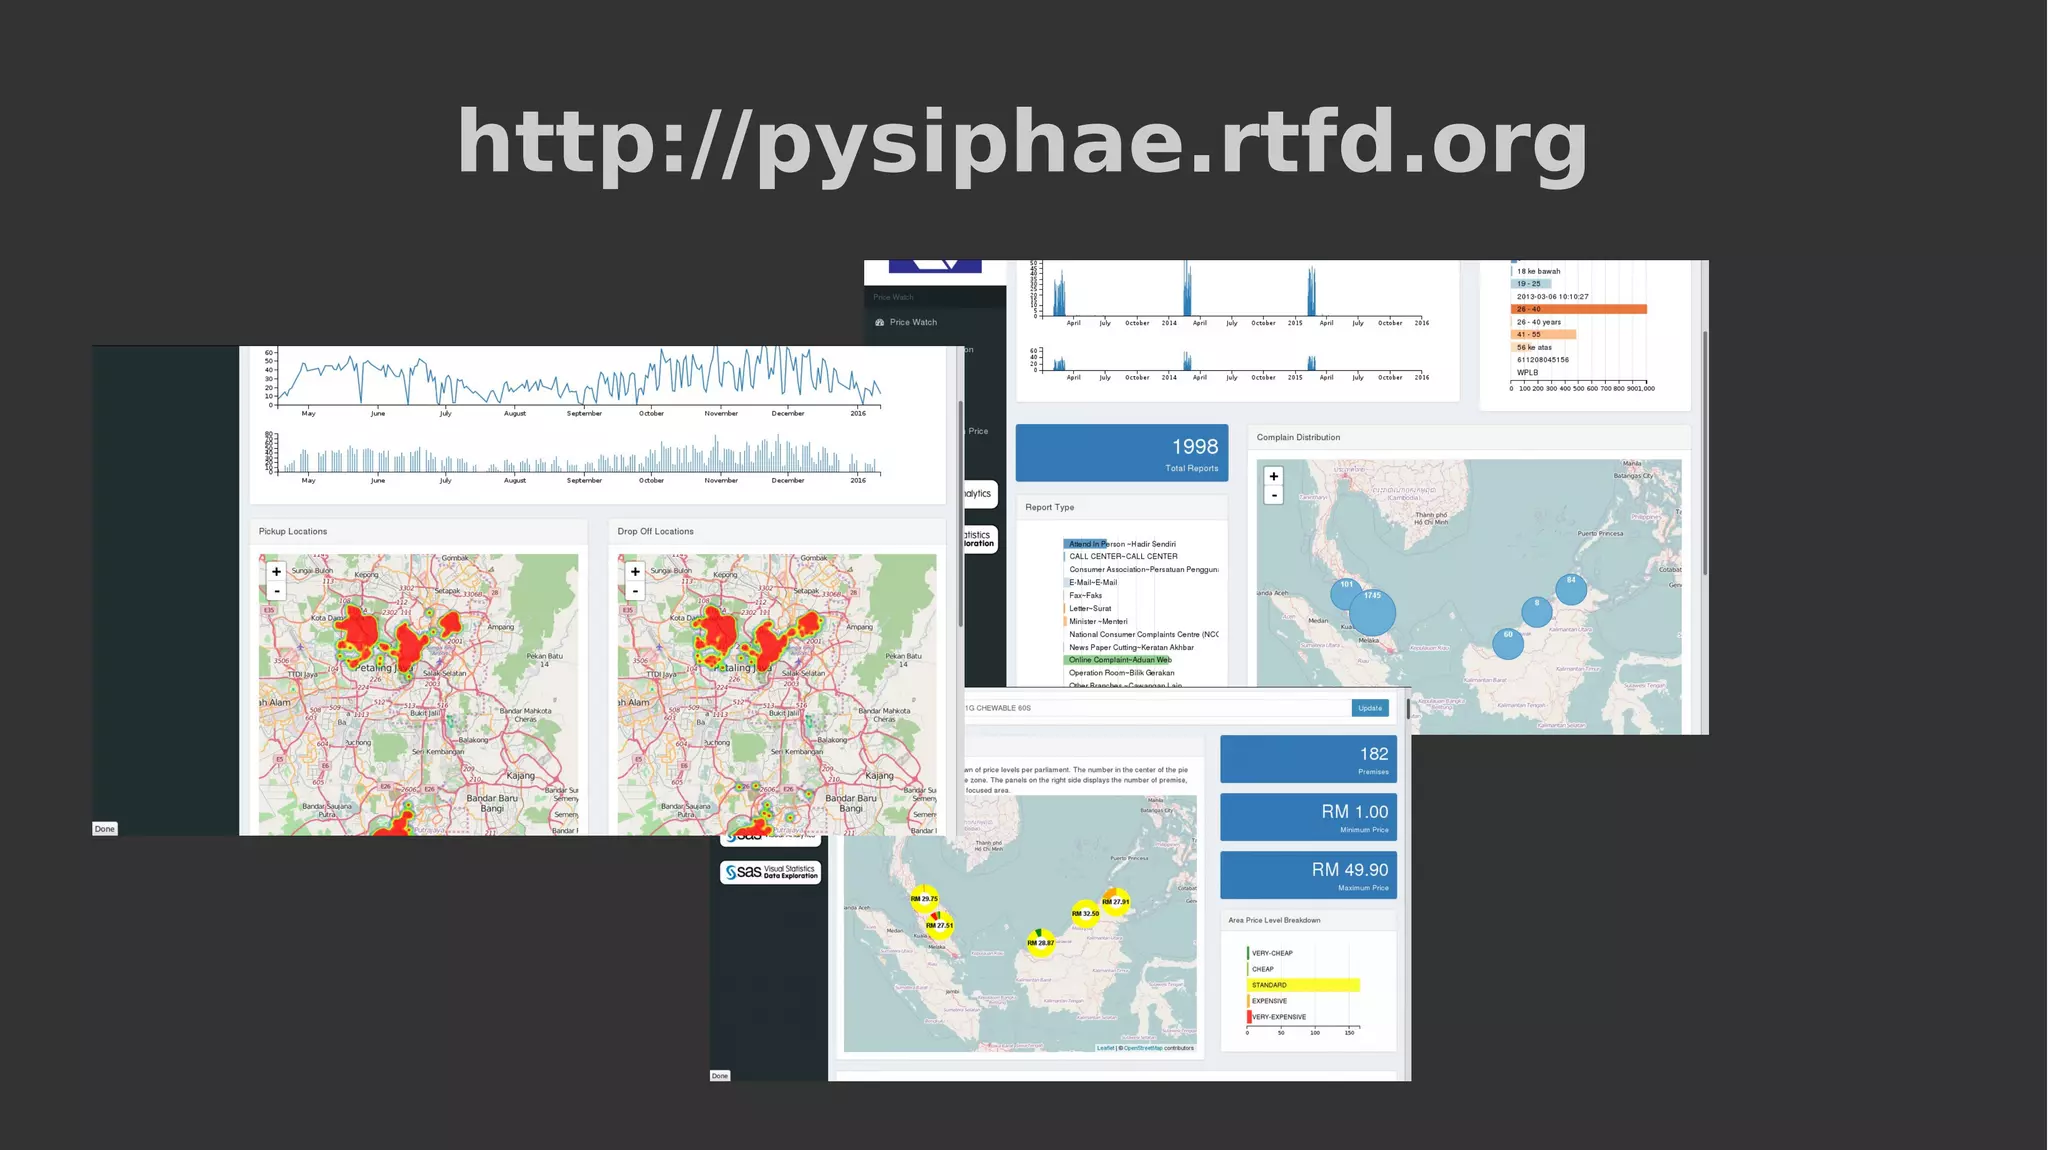Screen dimensions: 2048x1150
Task: Select the EXPENSIVE price level row
Action: click(1268, 1001)
